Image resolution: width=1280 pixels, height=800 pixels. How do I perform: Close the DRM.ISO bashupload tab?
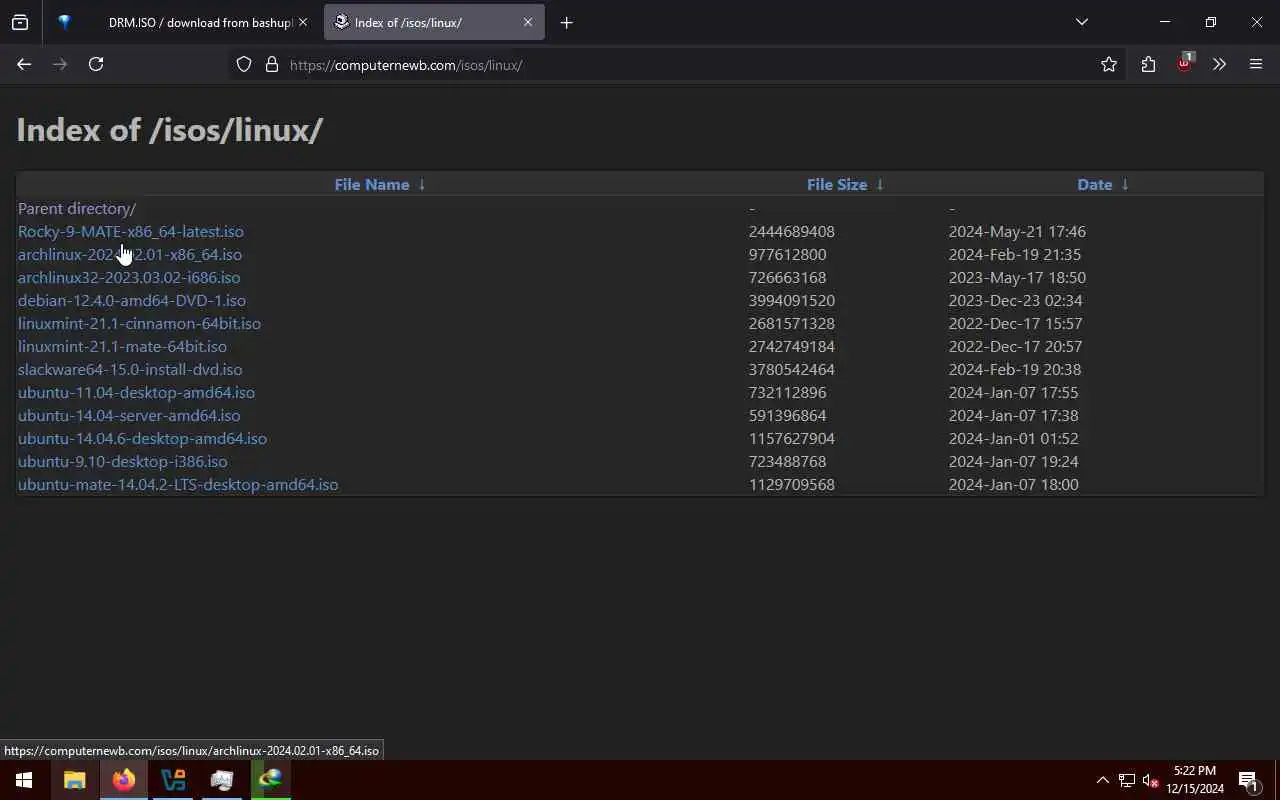click(x=303, y=22)
